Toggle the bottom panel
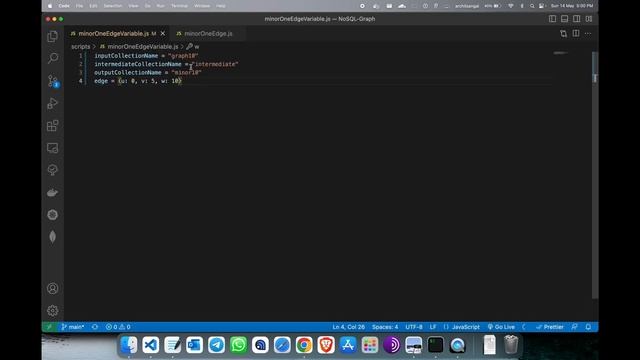Screen dimensions: 640x360 [564, 19]
